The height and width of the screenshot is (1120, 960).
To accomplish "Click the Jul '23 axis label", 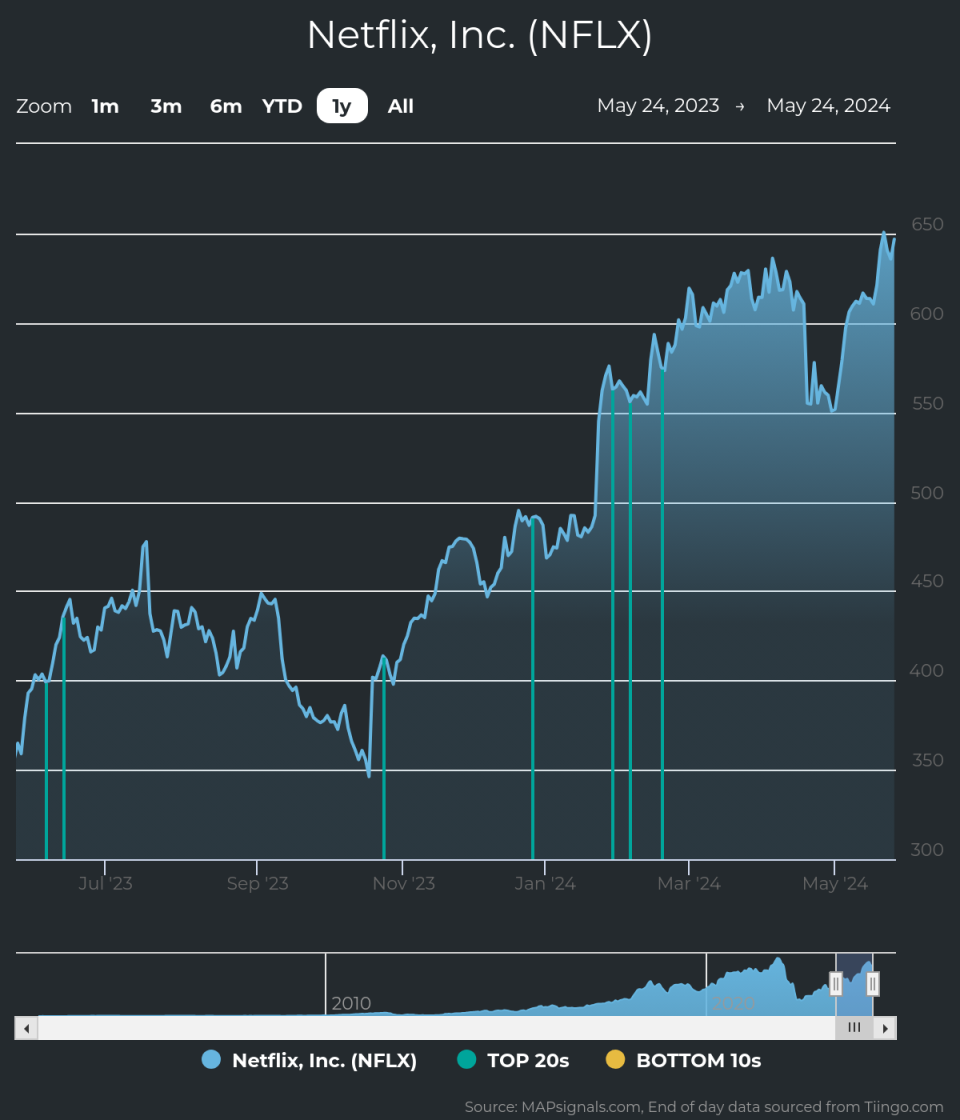I will coord(105,884).
